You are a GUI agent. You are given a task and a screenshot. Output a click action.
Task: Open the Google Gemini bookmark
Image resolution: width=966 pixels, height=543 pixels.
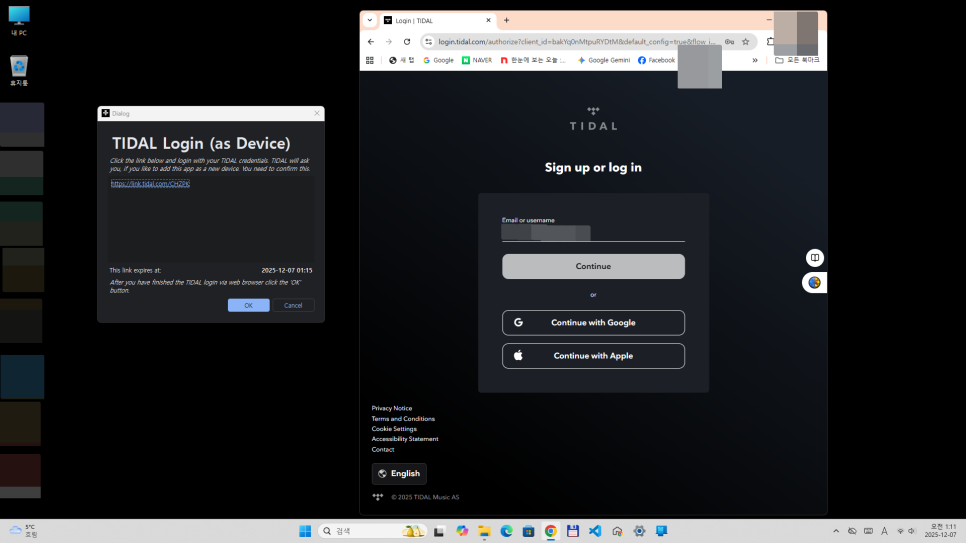604,60
